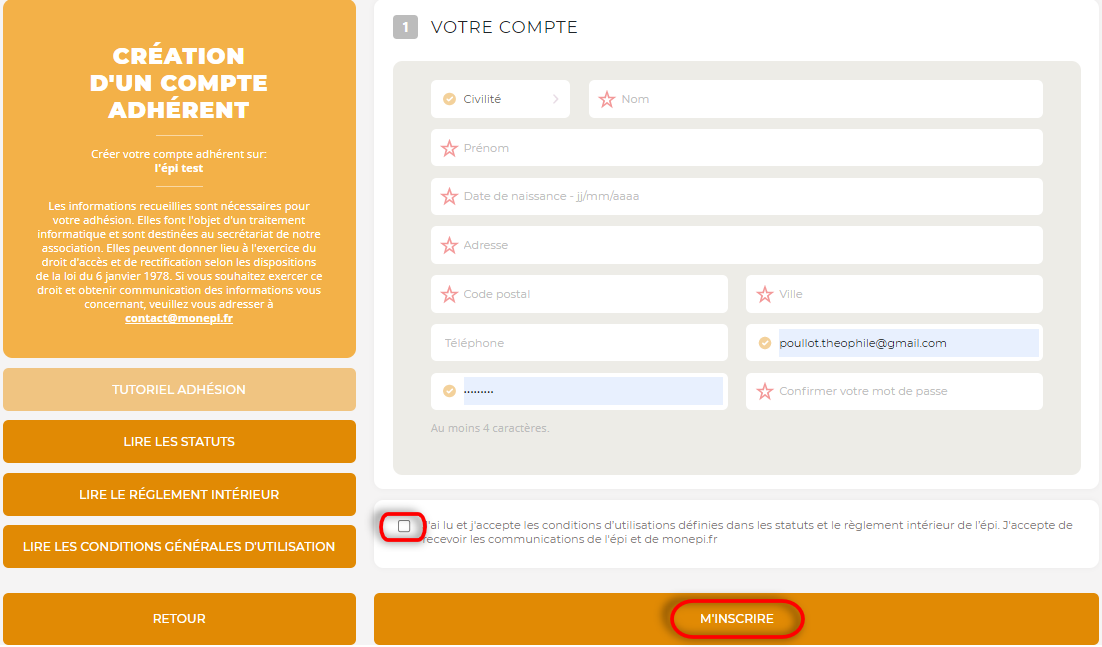Open the Tutoriel Adhésion page
The height and width of the screenshot is (647, 1102).
179,389
